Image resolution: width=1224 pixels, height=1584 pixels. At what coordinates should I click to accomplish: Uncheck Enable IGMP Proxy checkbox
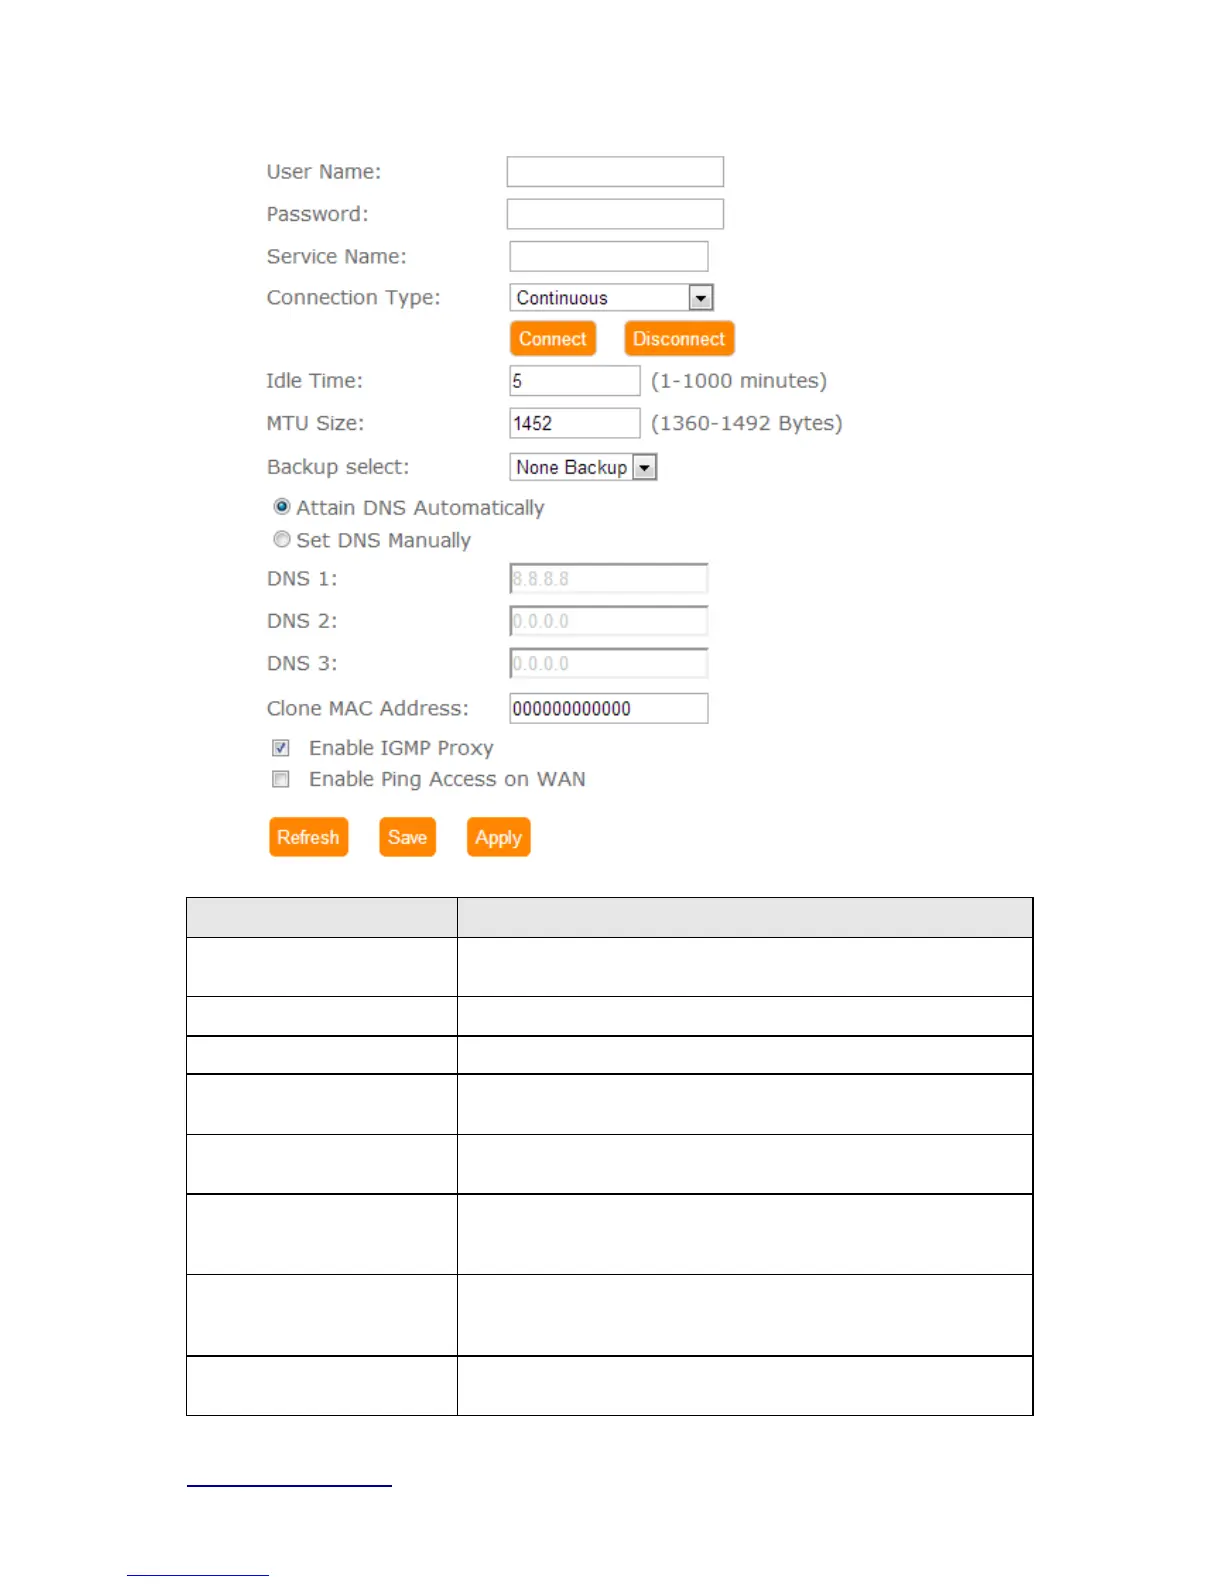click(x=281, y=748)
